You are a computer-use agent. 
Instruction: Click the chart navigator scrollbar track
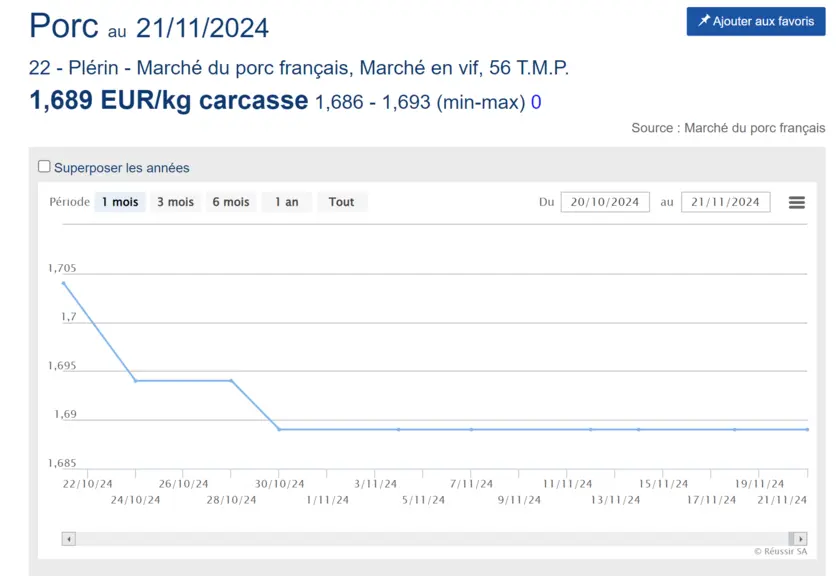pyautogui.click(x=432, y=539)
